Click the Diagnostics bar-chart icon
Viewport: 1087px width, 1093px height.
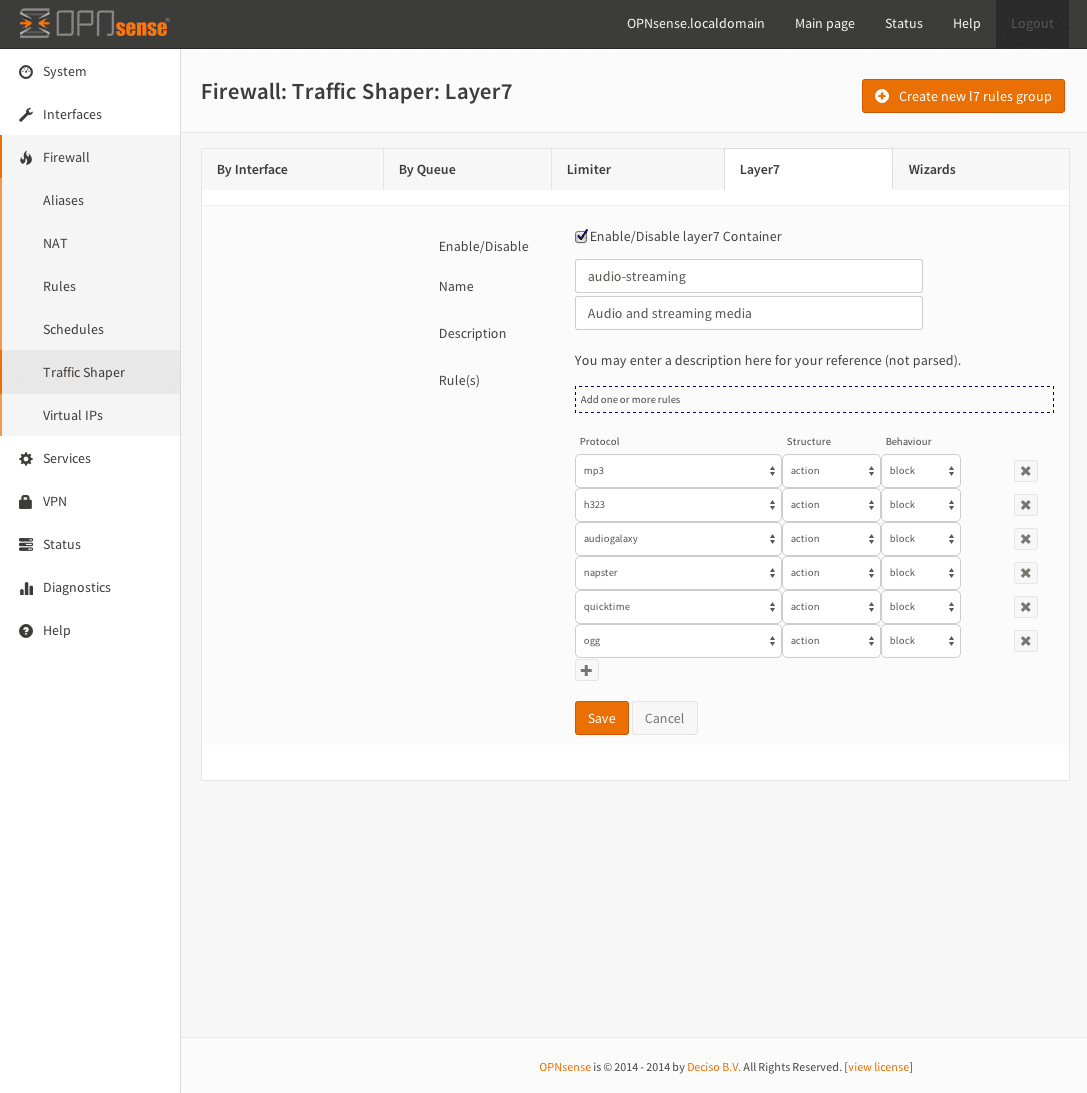(x=26, y=587)
